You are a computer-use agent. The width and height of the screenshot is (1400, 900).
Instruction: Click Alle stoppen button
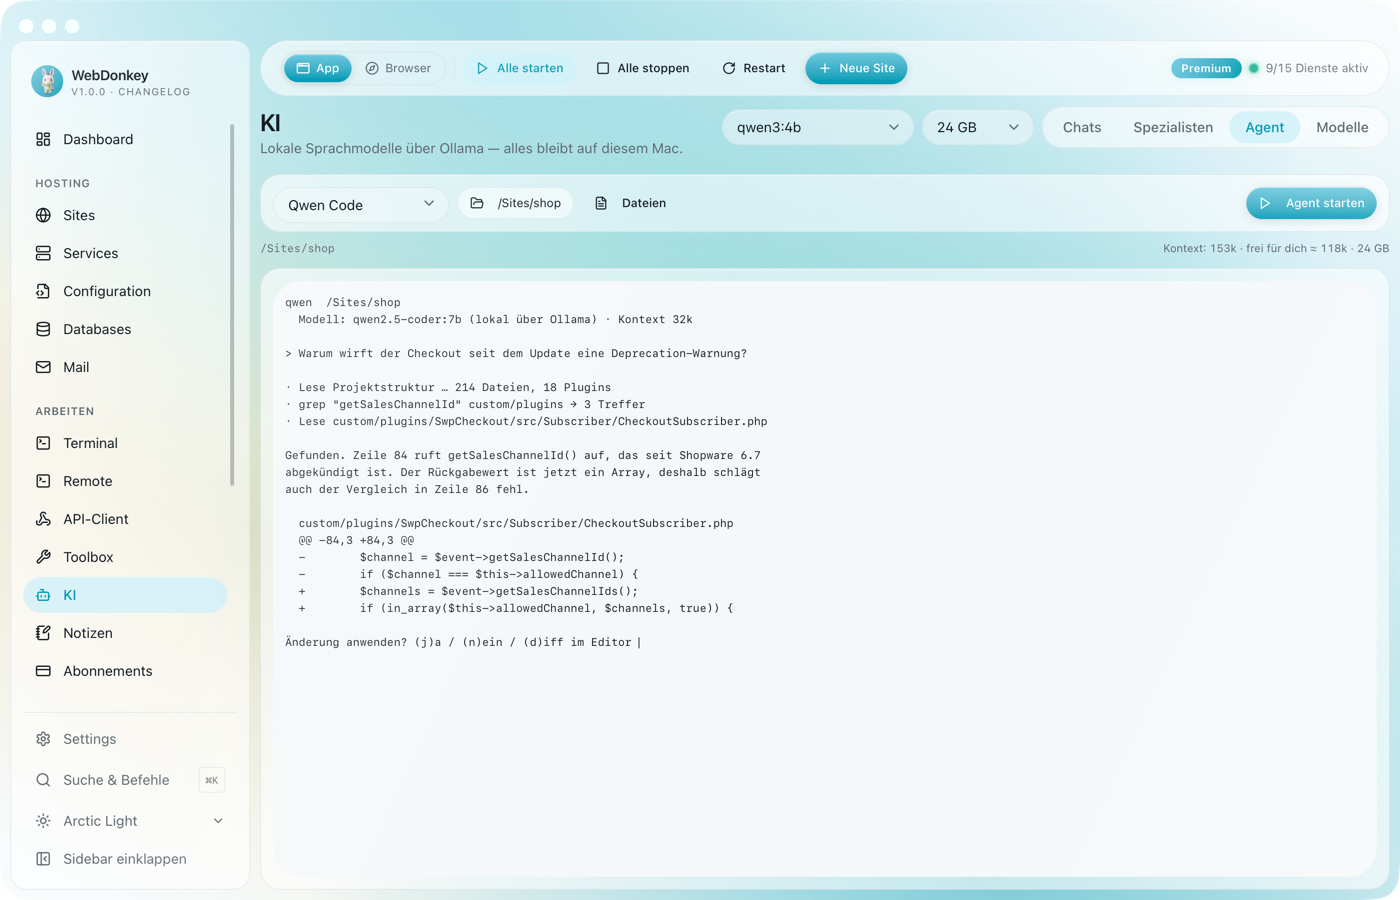click(x=643, y=68)
